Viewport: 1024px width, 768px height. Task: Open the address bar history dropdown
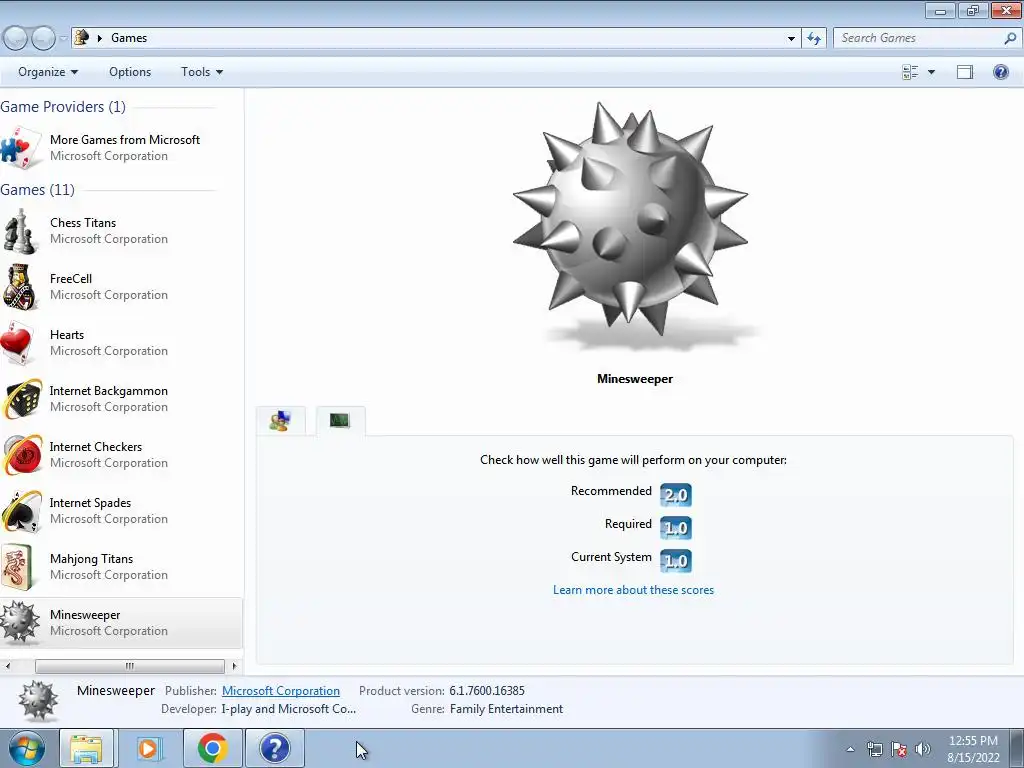tap(791, 39)
